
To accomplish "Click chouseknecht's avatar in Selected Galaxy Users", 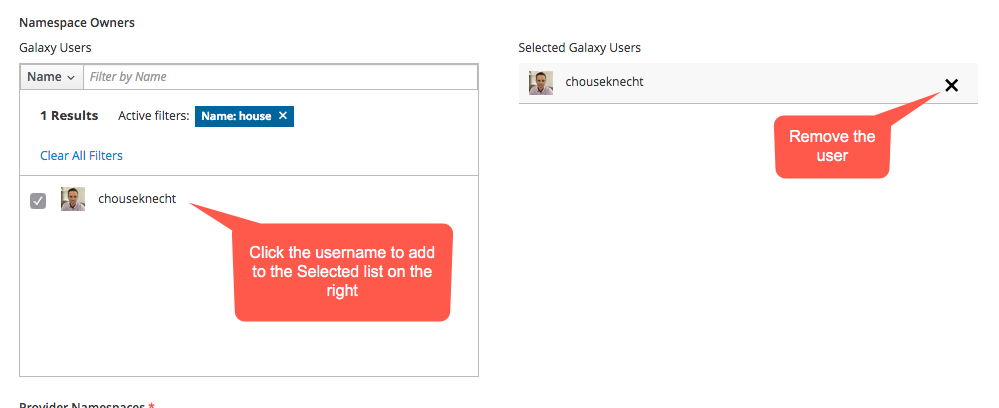I will 541,83.
